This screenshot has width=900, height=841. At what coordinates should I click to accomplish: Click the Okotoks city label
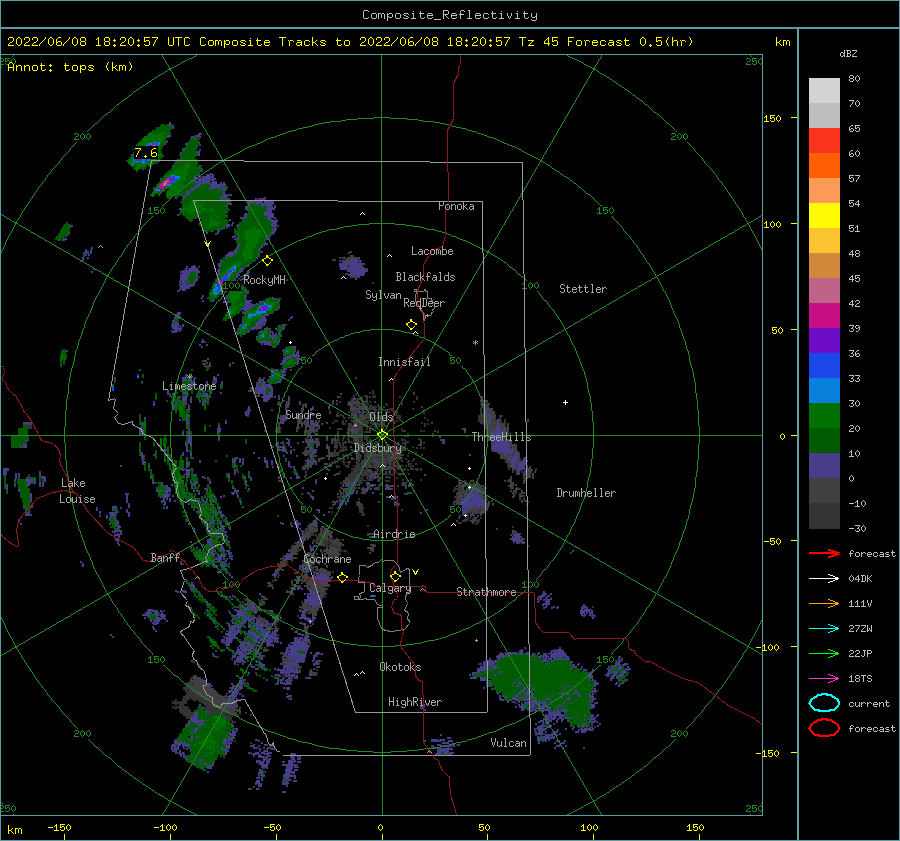[400, 667]
